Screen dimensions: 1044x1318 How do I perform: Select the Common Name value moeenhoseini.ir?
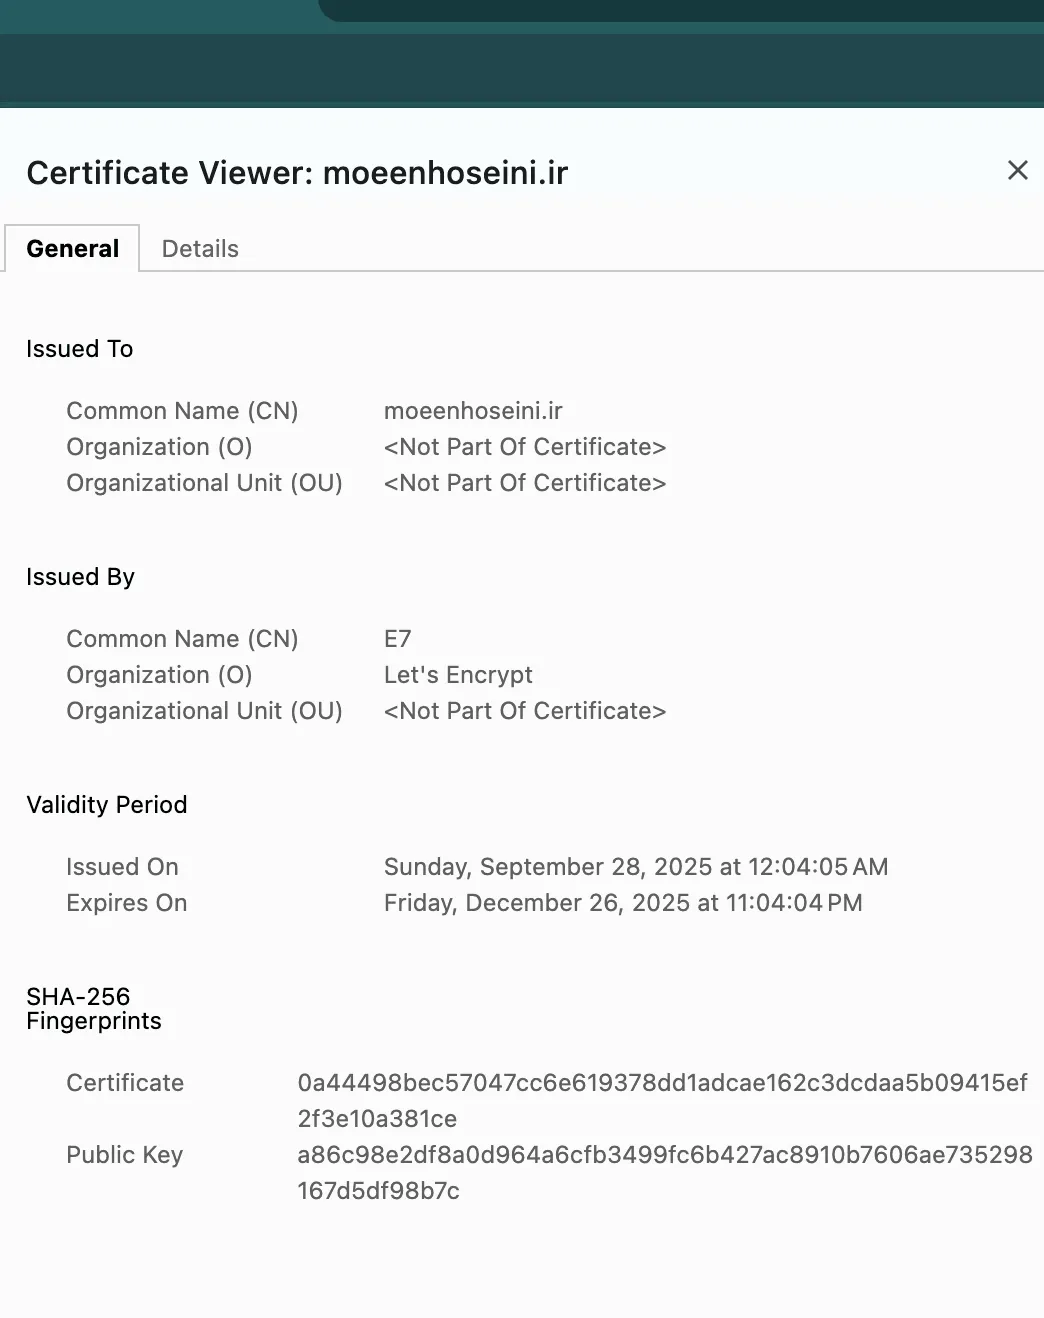473,410
